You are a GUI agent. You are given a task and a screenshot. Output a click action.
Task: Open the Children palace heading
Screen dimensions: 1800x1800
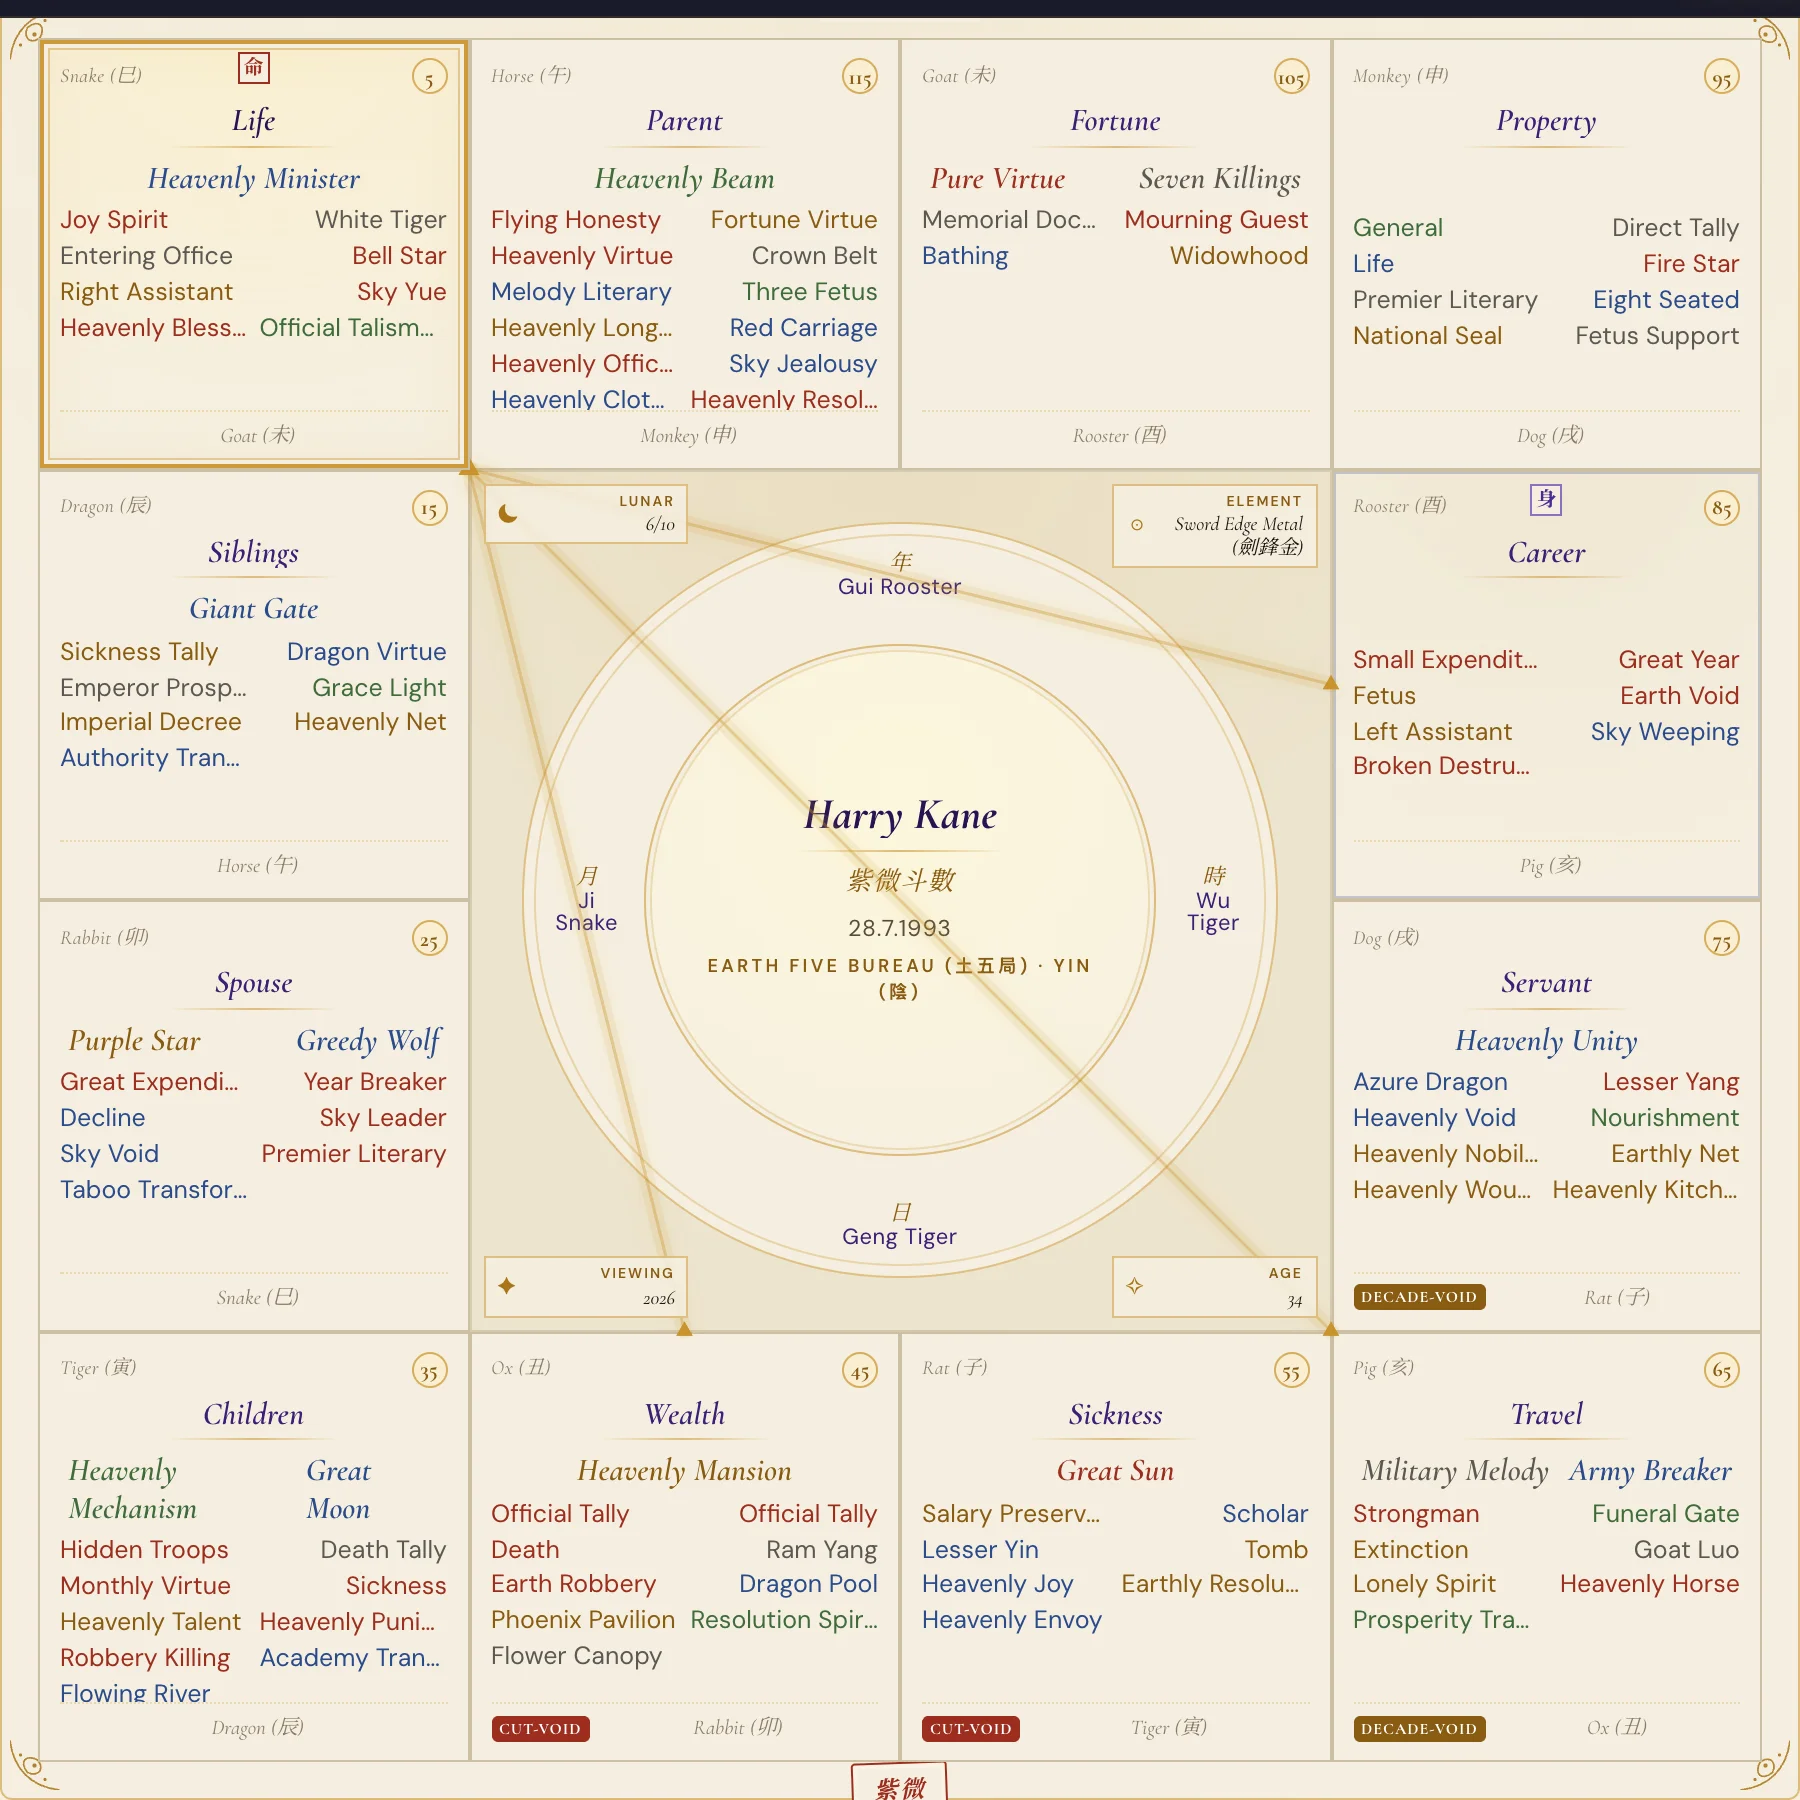tap(254, 1414)
